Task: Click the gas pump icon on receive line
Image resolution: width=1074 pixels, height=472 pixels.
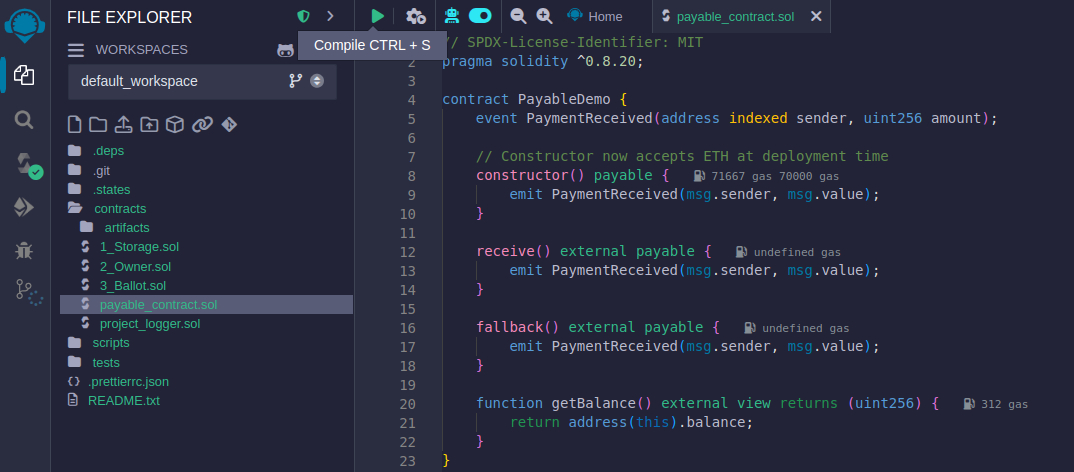Action: (741, 252)
